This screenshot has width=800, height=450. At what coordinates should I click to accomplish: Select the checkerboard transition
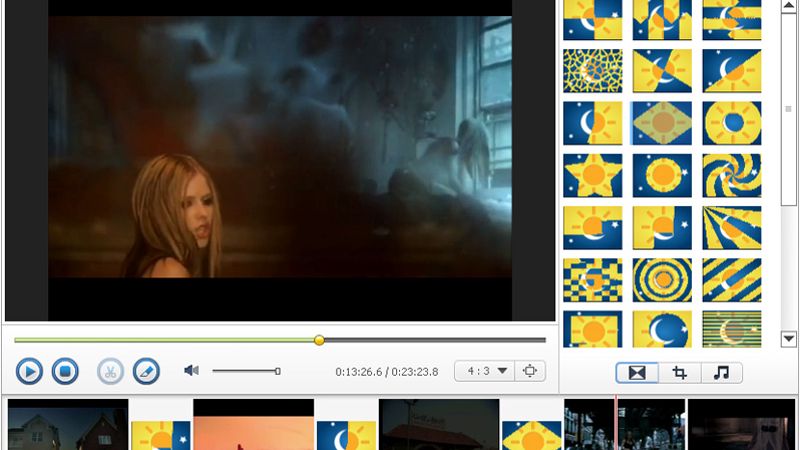click(x=593, y=280)
